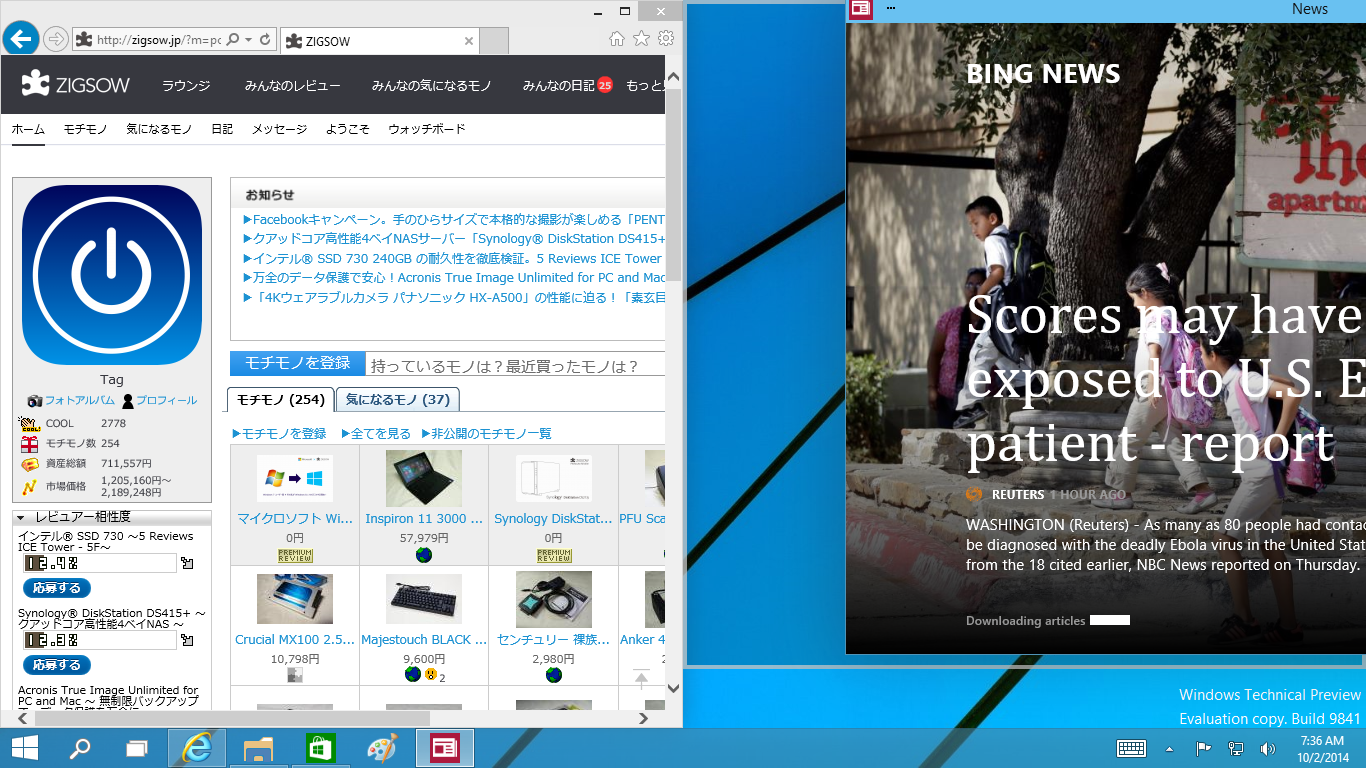Switch to モチモノ (254) tab
Viewport: 1366px width, 768px height.
(x=280, y=400)
